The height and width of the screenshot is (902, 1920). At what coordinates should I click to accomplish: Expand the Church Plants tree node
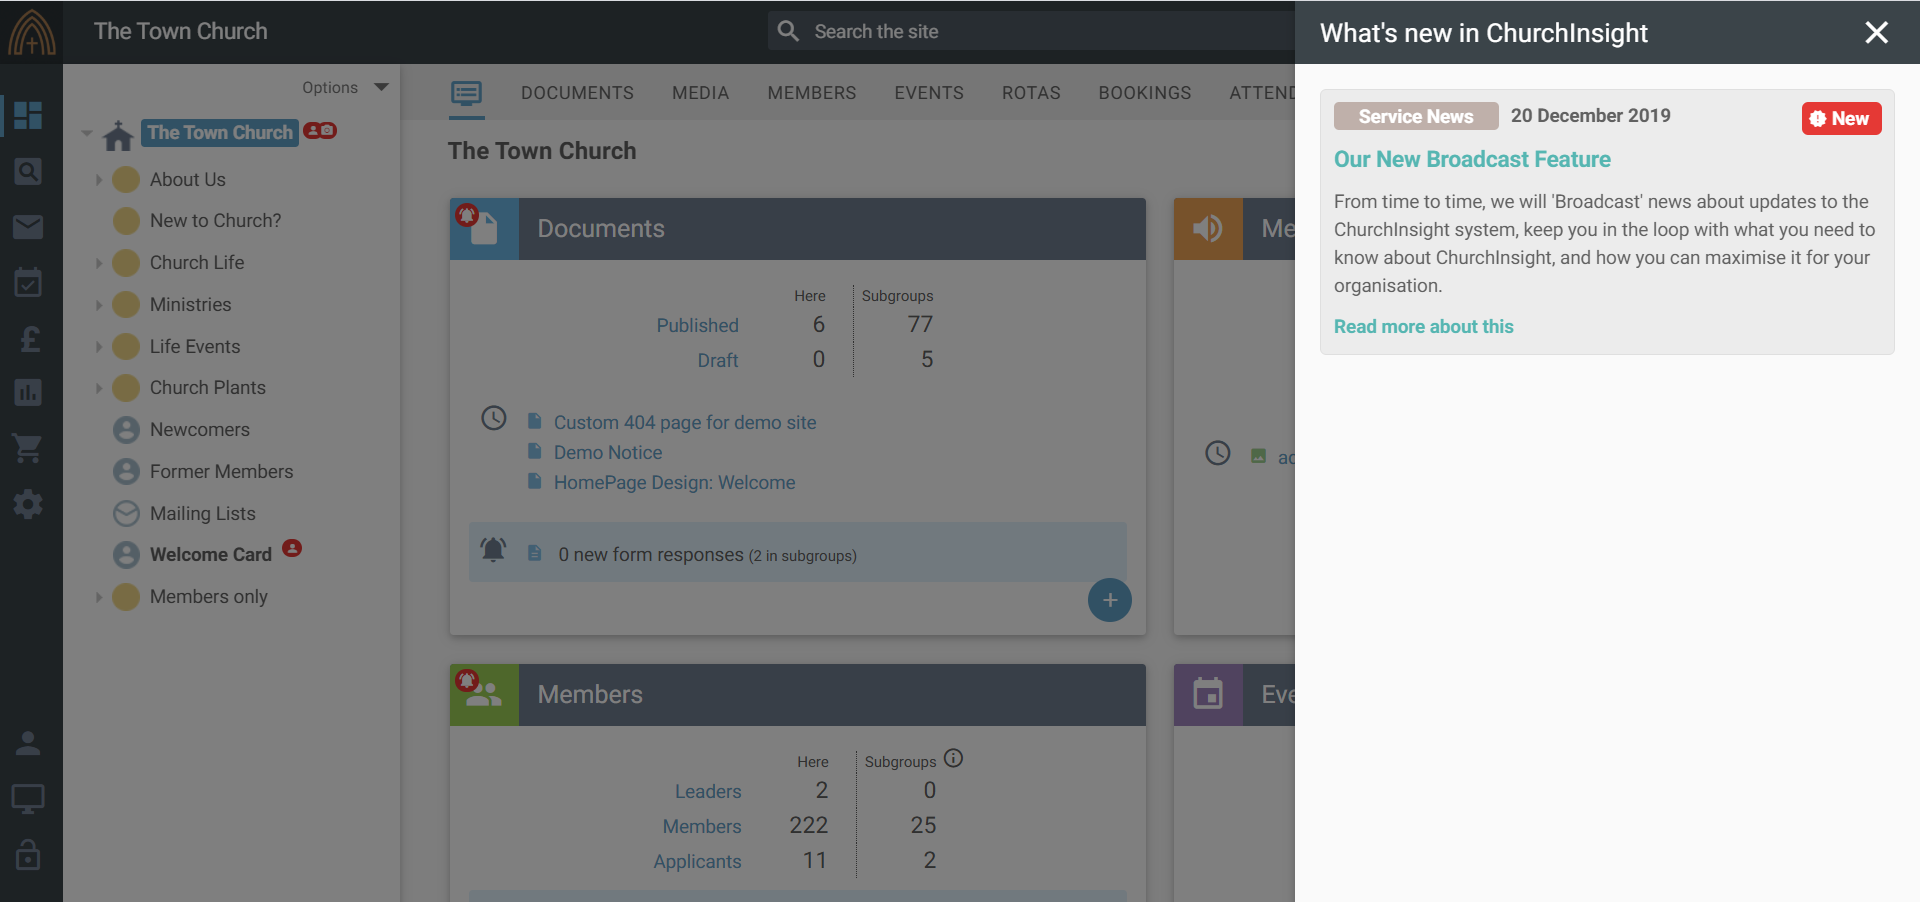point(98,388)
